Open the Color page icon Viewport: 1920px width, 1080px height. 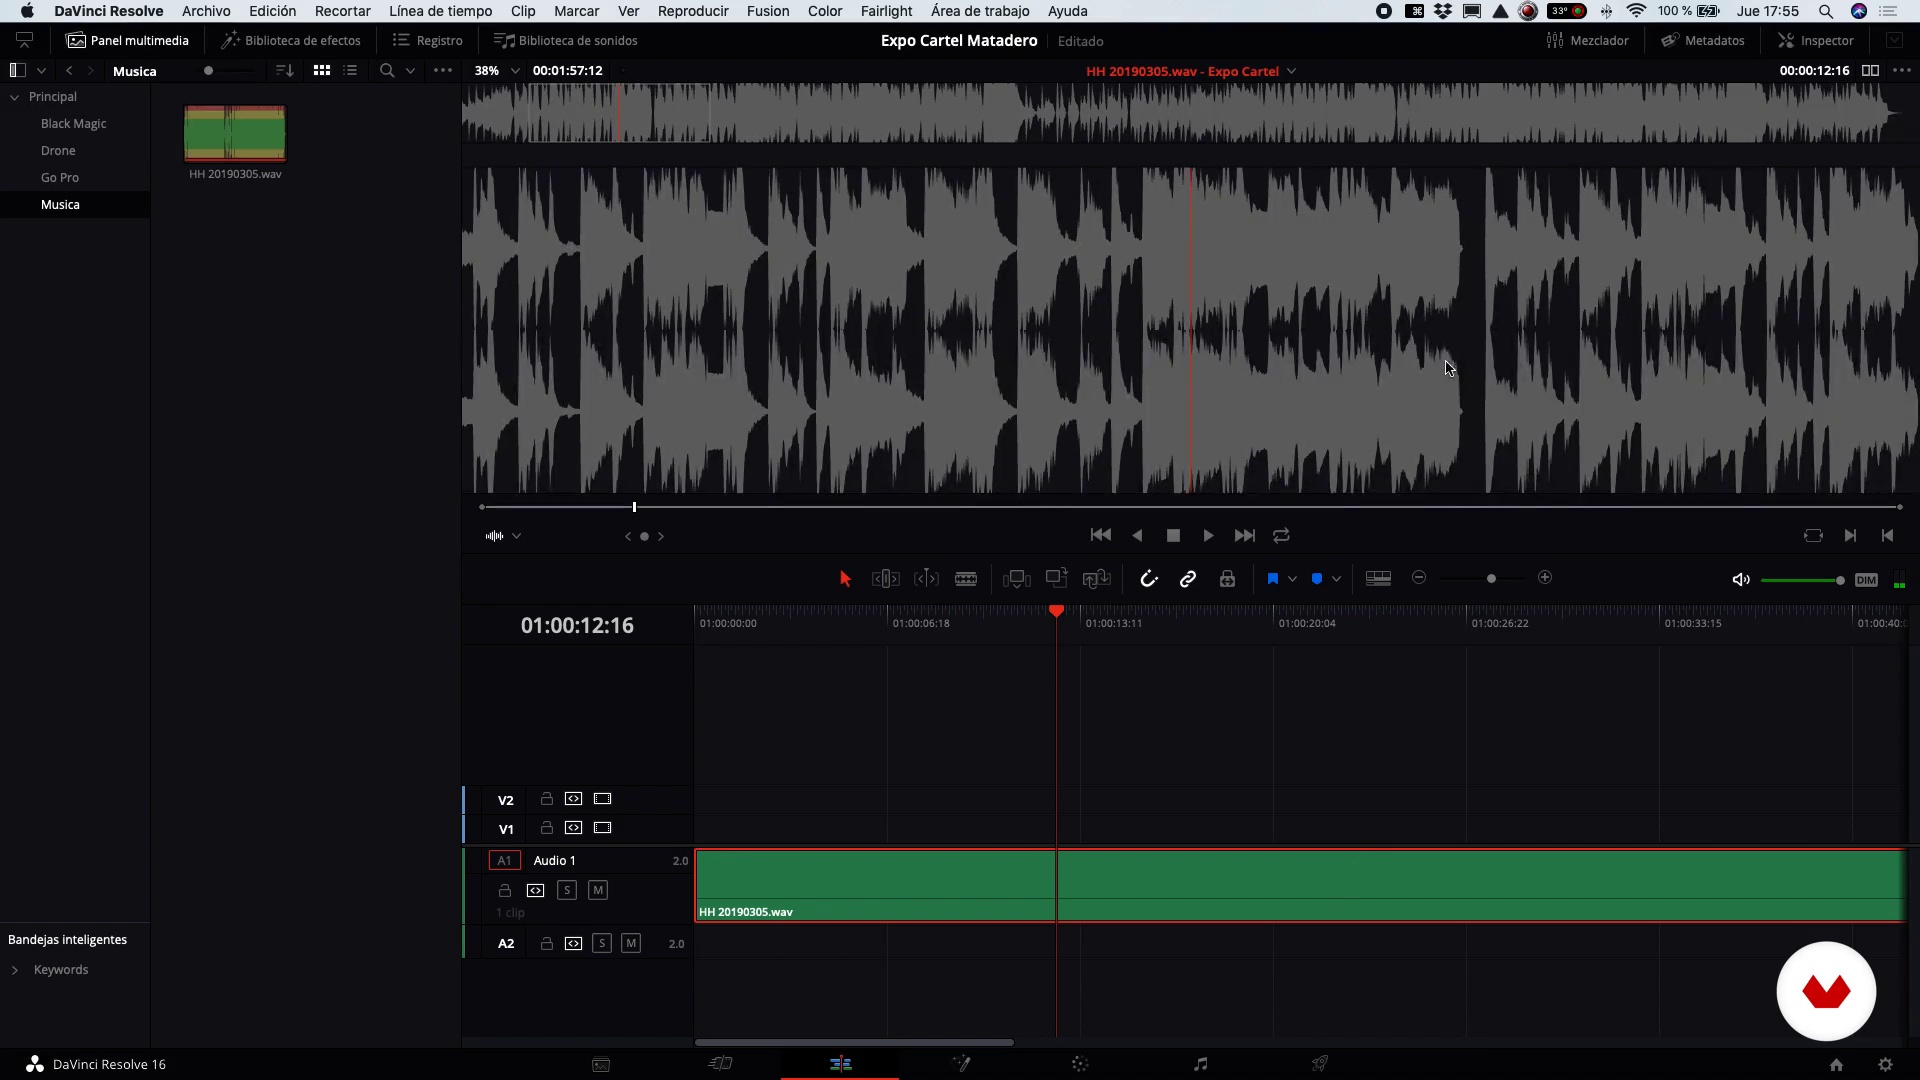pos(1080,1064)
